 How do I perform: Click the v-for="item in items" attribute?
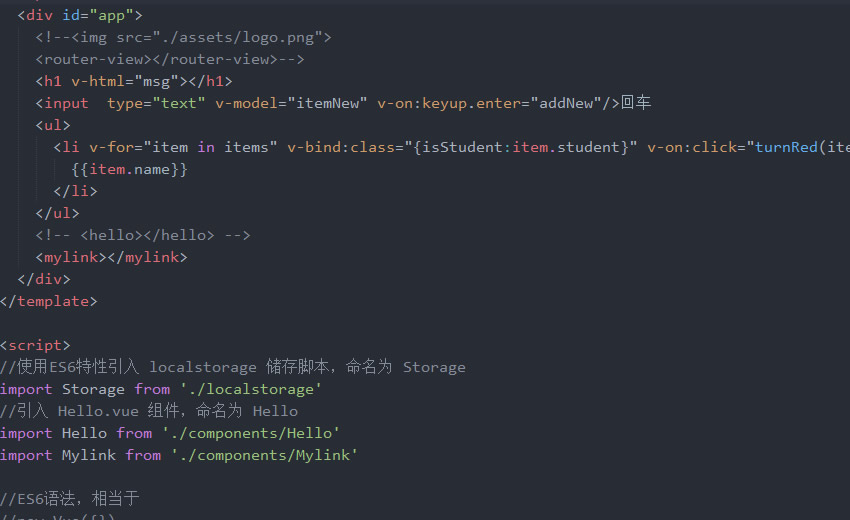click(183, 147)
